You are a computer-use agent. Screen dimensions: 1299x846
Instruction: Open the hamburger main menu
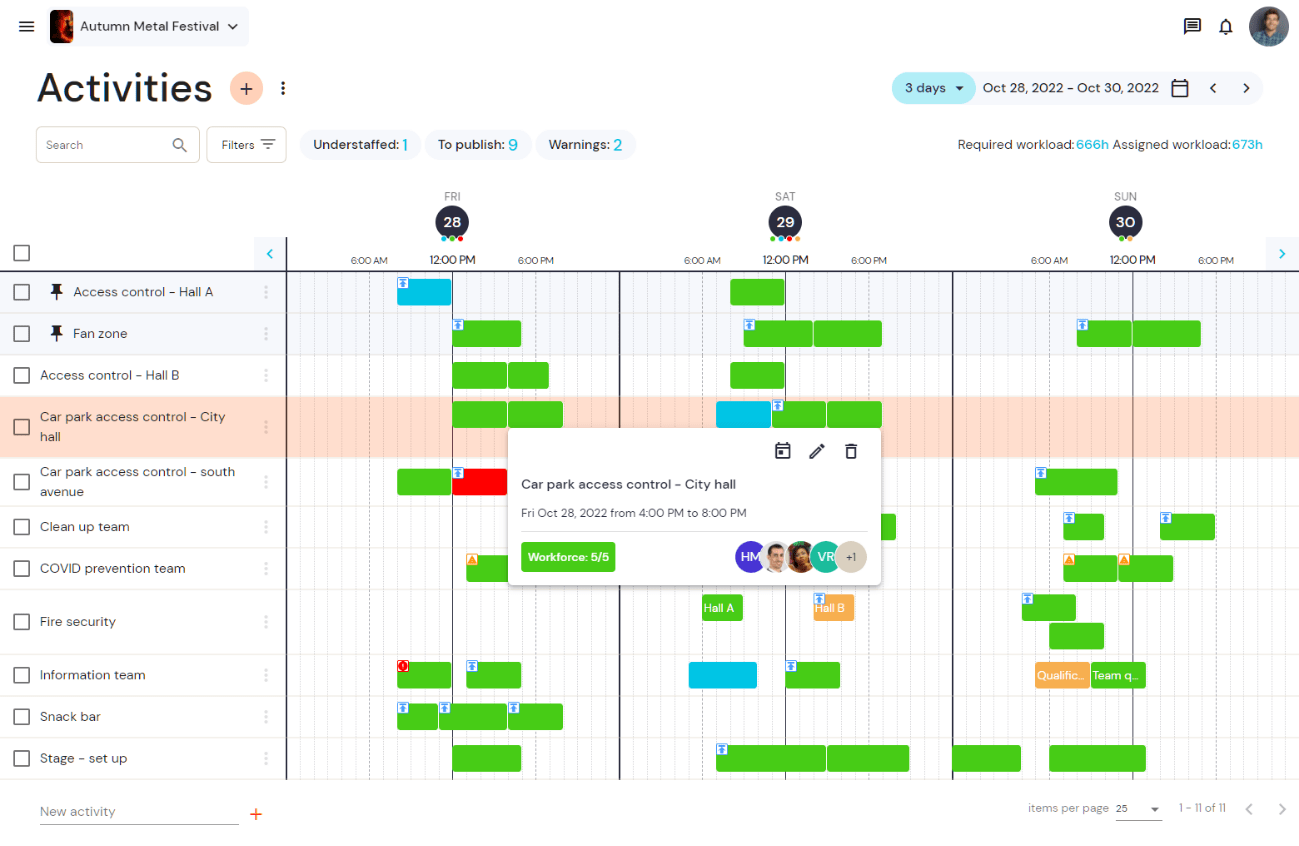pyautogui.click(x=27, y=27)
